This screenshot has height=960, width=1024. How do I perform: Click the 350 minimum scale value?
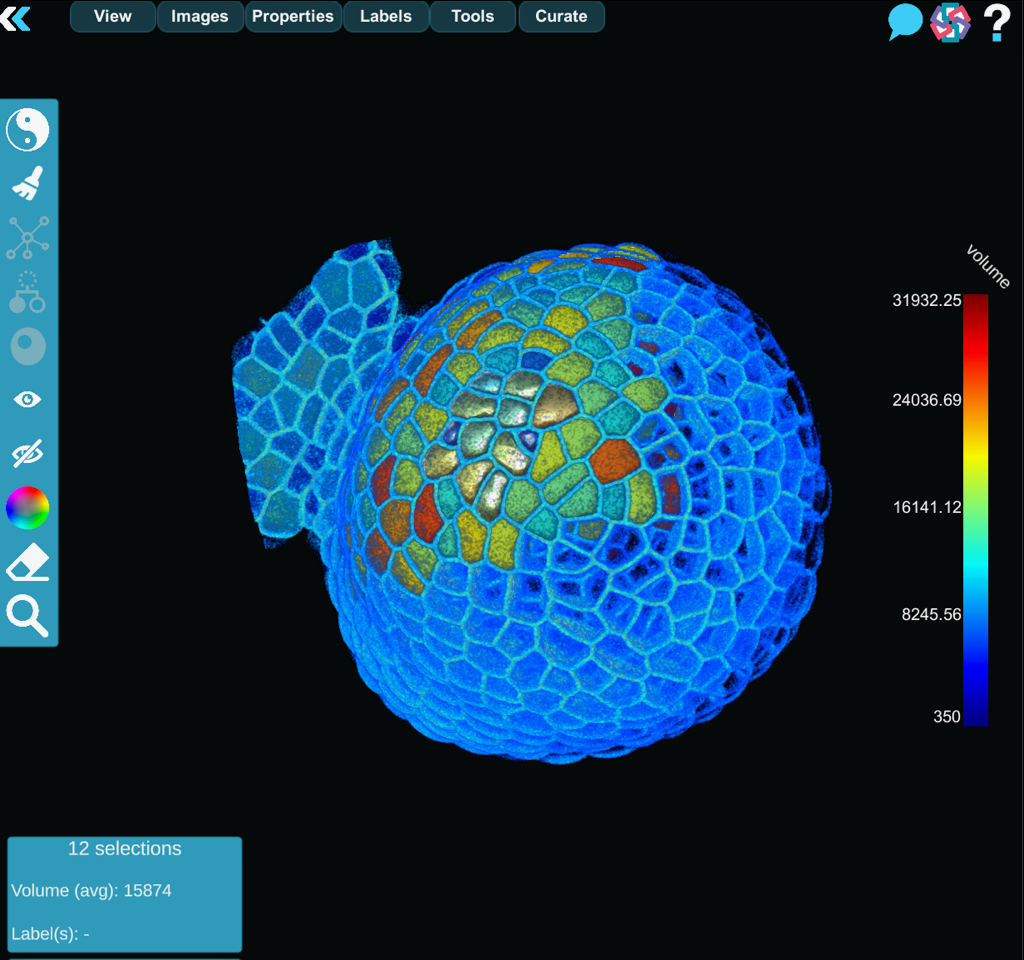[x=947, y=716]
